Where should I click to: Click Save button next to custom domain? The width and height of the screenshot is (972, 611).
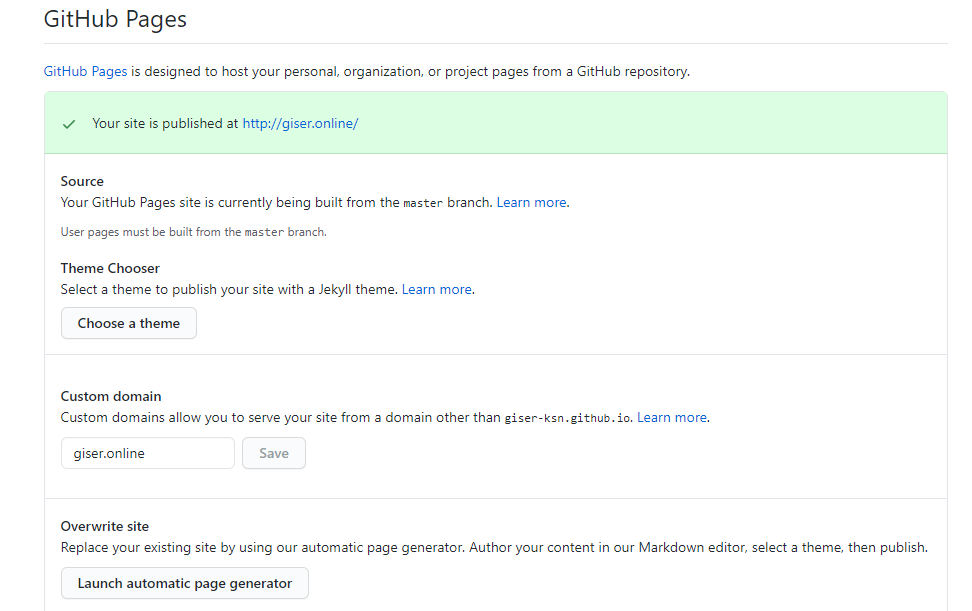pyautogui.click(x=274, y=453)
